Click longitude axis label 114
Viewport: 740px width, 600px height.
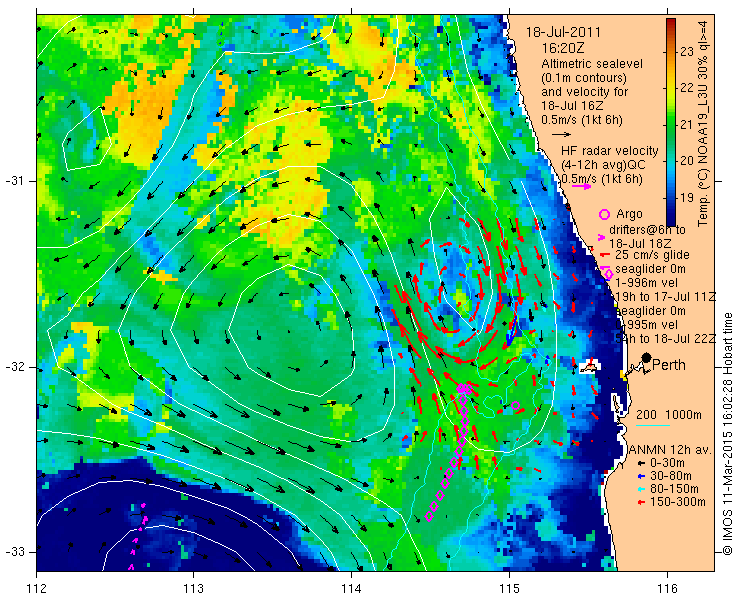tap(351, 588)
